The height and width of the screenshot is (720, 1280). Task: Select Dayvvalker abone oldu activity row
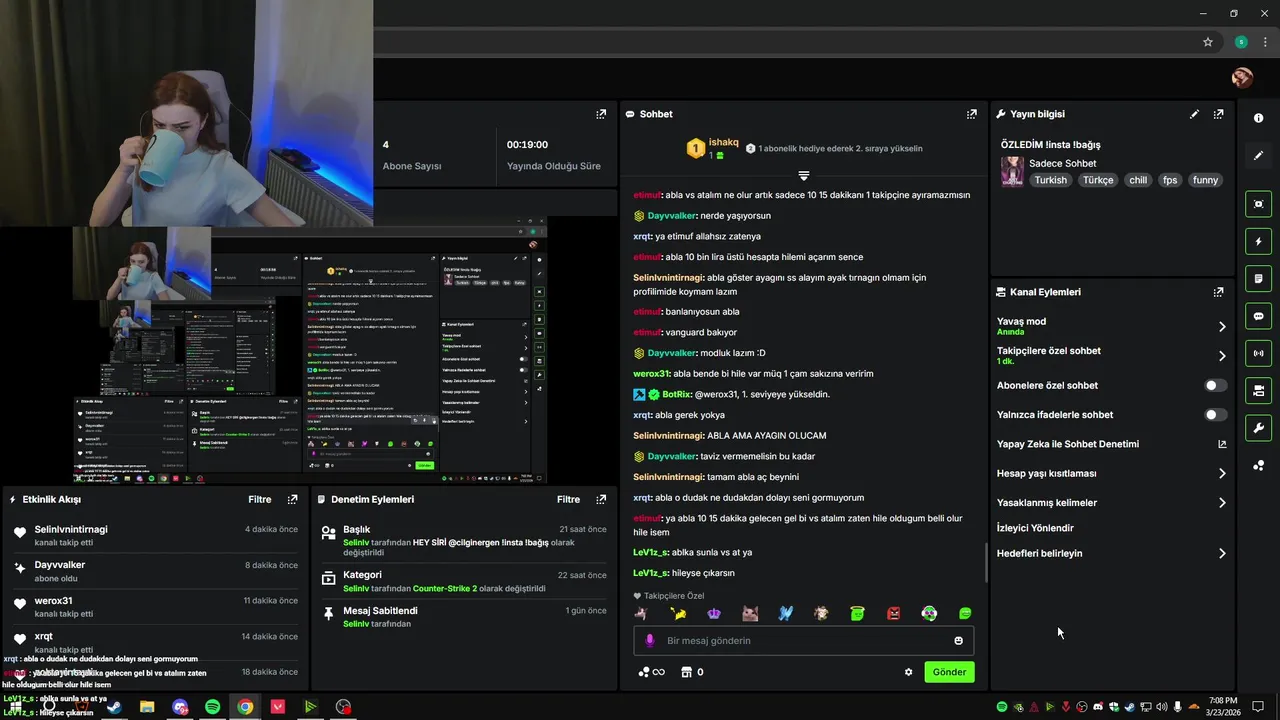[x=155, y=571]
